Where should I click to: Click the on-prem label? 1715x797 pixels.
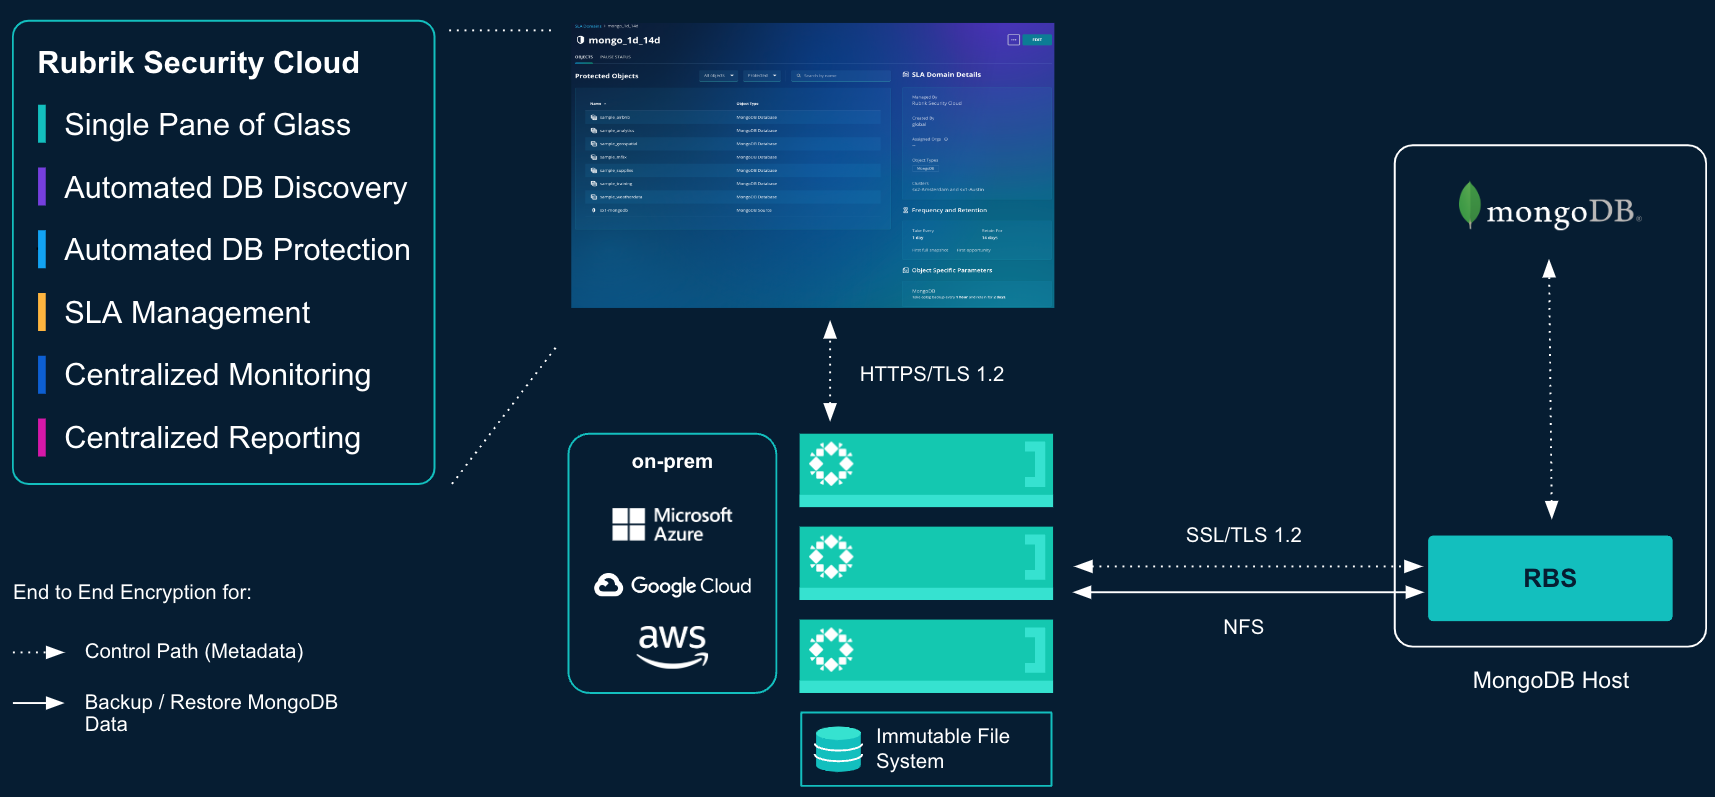coord(672,461)
